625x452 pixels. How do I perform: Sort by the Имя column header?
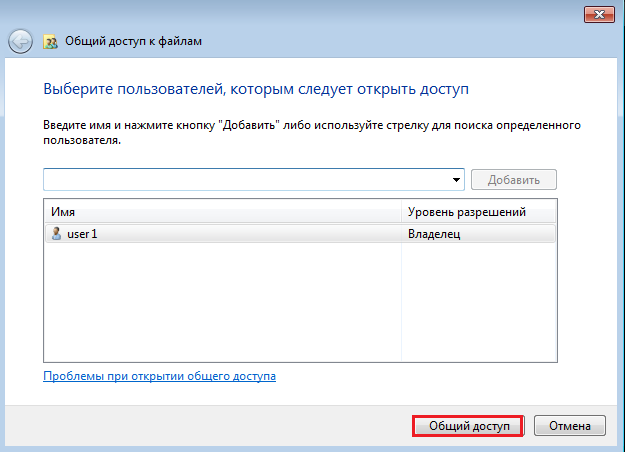(x=222, y=213)
